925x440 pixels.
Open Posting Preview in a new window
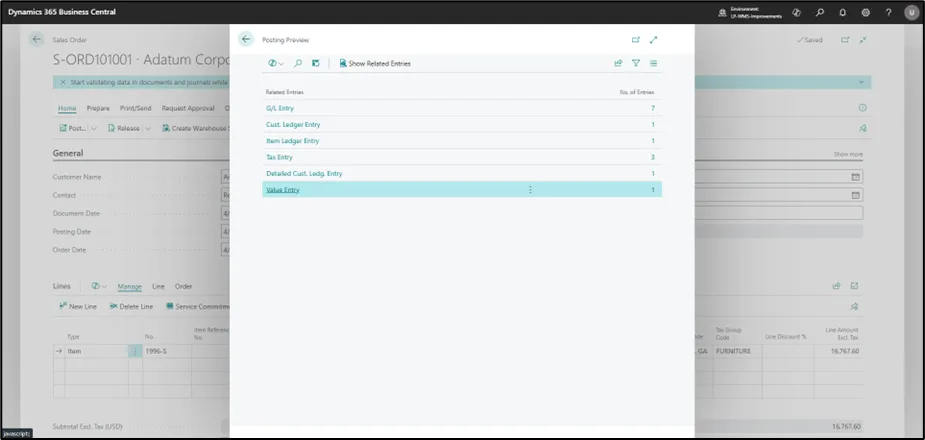coord(635,40)
